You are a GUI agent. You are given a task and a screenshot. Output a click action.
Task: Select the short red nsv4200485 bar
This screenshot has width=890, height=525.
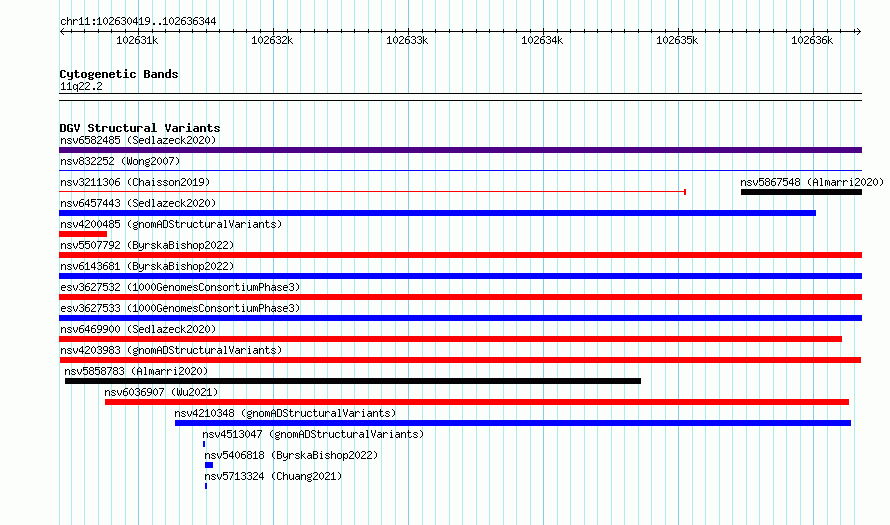click(83, 234)
